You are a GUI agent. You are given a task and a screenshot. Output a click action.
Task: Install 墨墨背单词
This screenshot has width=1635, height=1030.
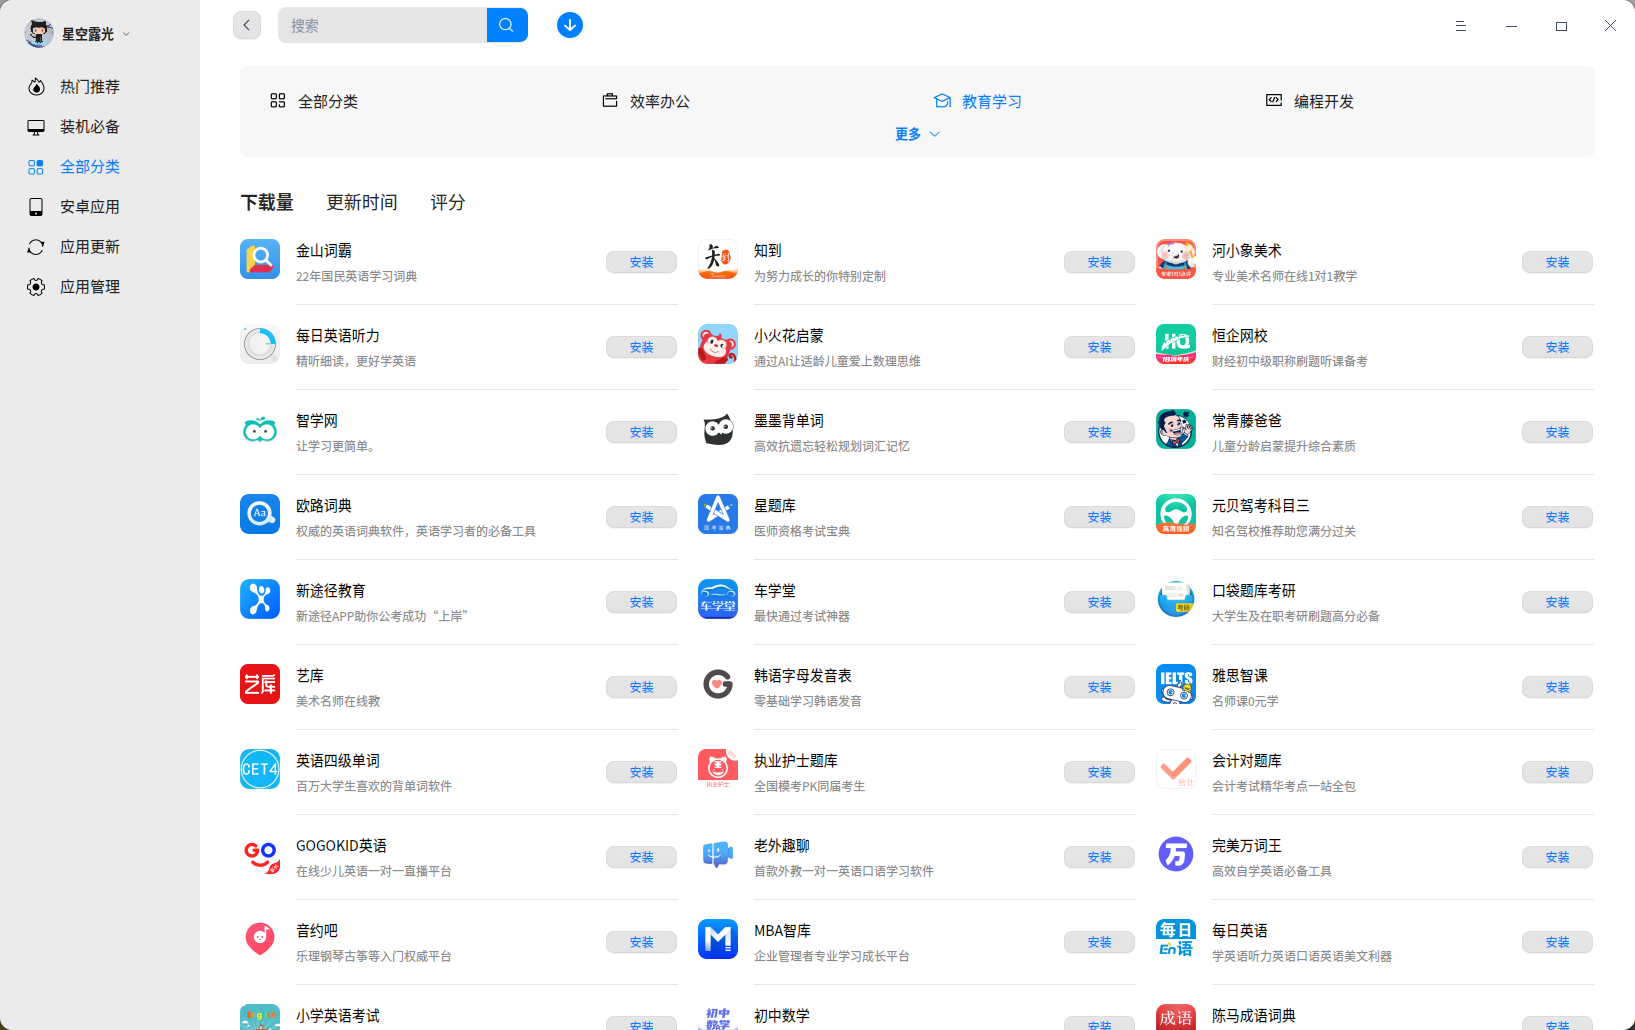[1100, 432]
